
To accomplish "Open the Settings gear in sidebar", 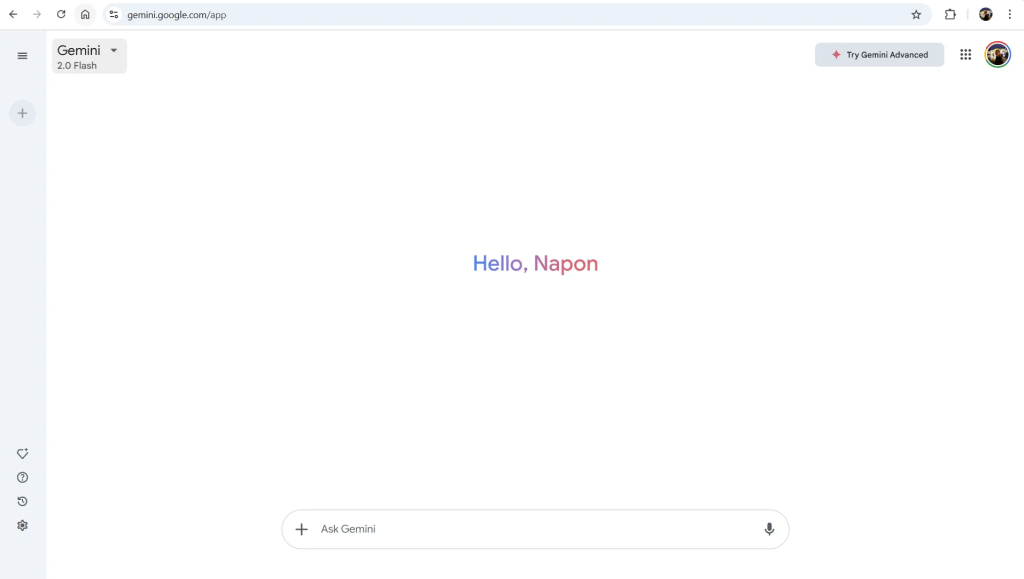I will coord(22,526).
